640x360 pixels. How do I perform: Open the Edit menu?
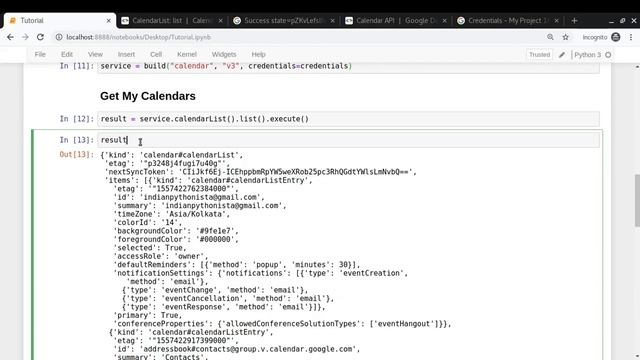coord(67,54)
